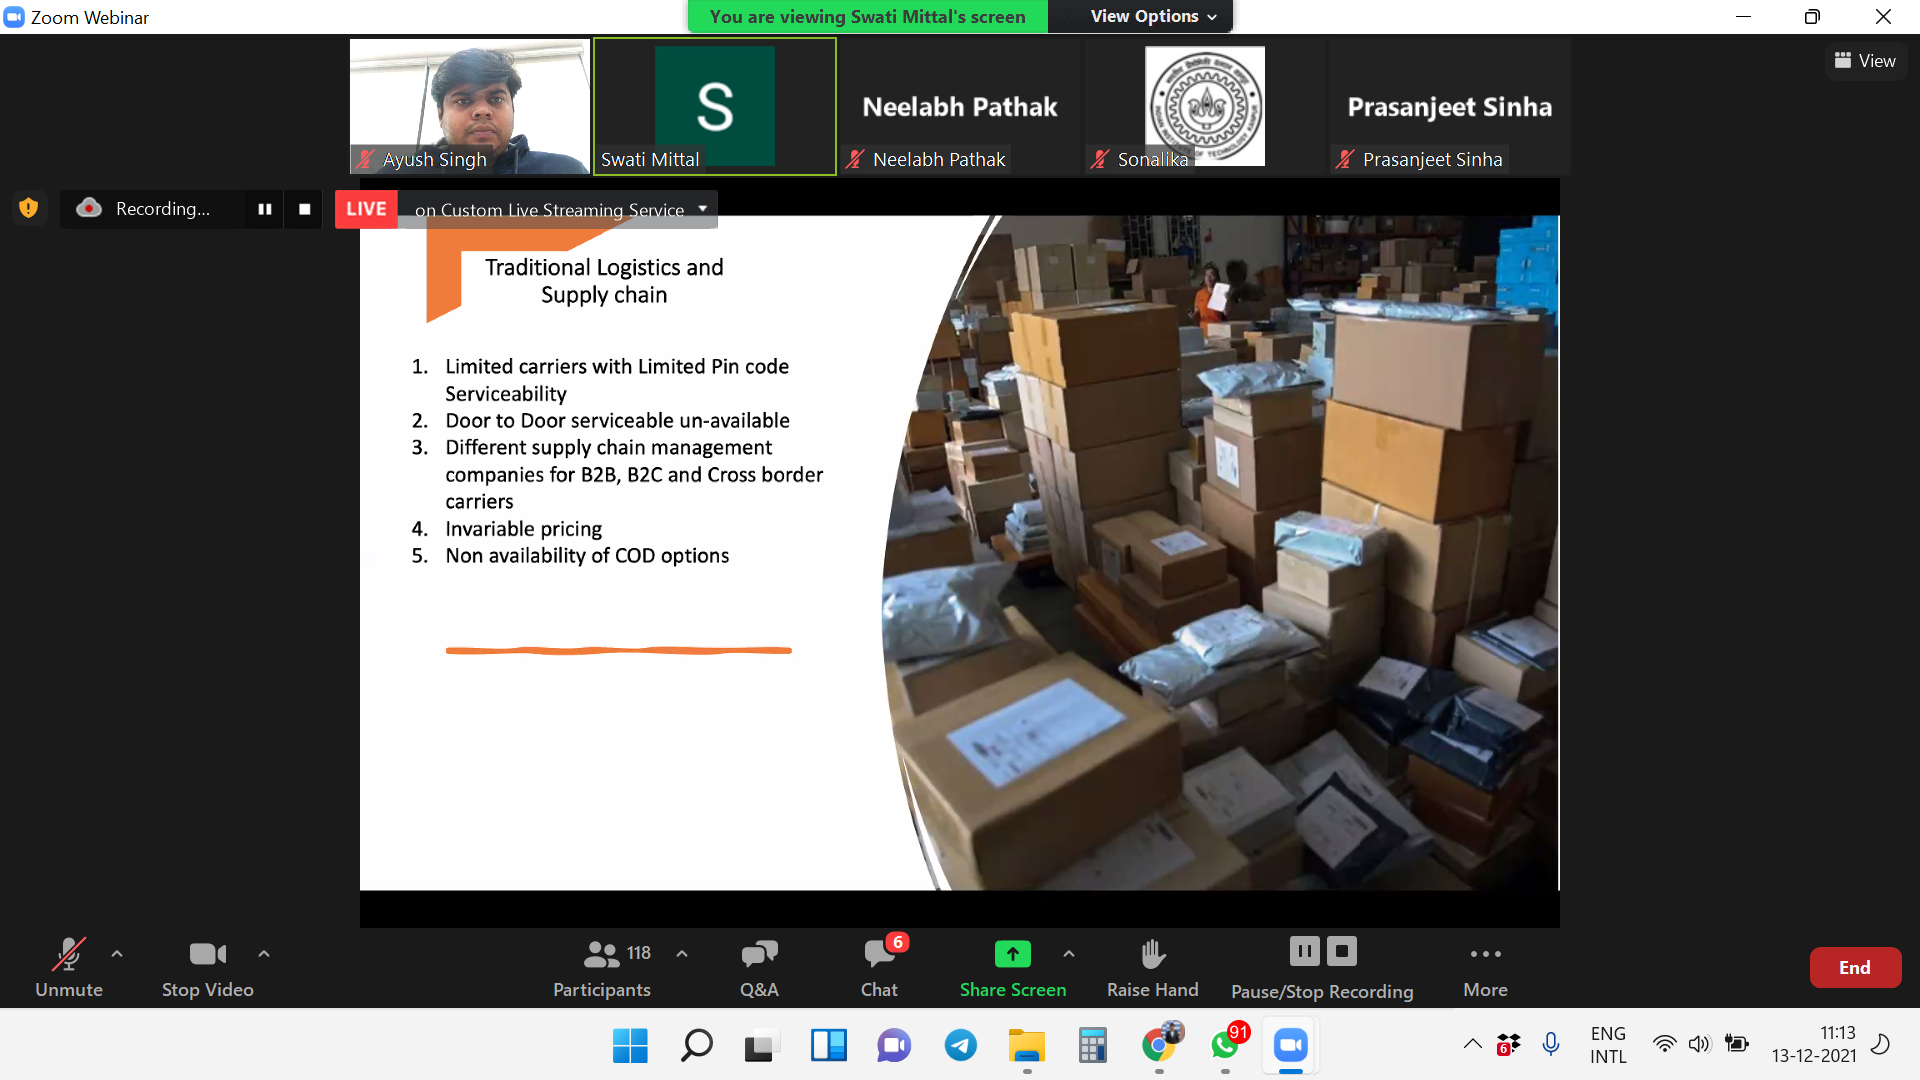Open the More options menu
This screenshot has height=1080, width=1920.
1486,966
